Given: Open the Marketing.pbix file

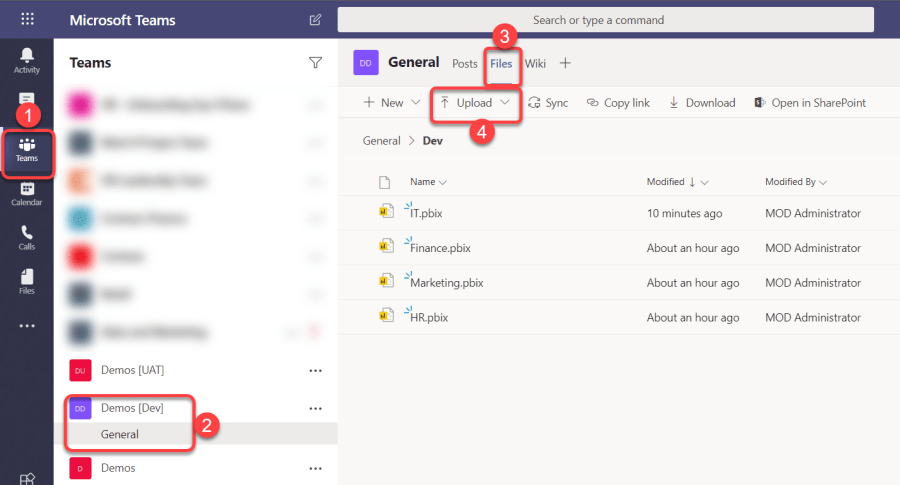Looking at the screenshot, I should [x=447, y=283].
